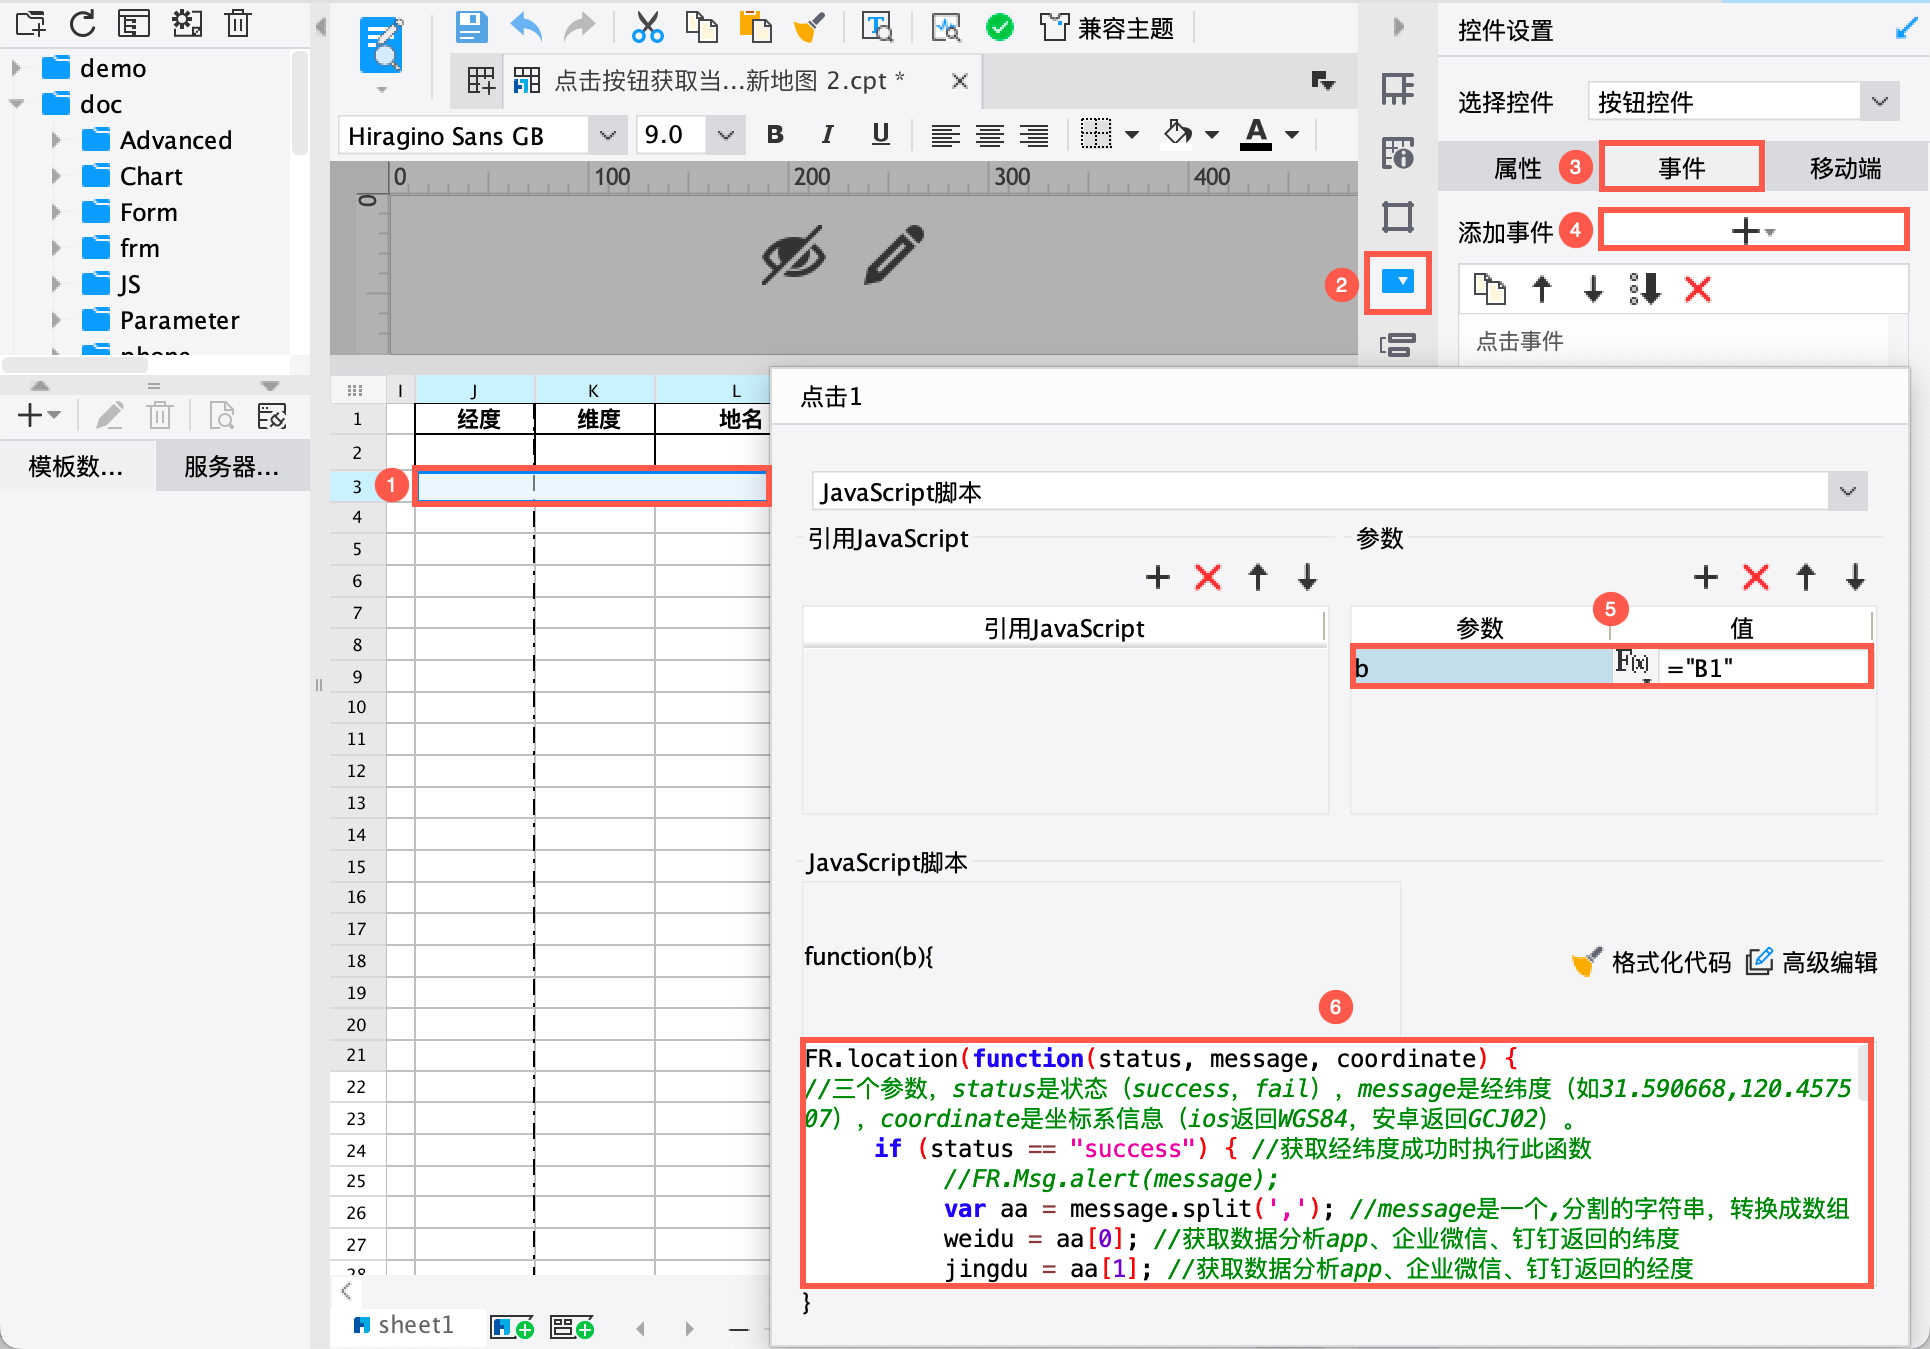
Task: Open the 选择控件 按钮控件 dropdown
Action: pos(1879,102)
